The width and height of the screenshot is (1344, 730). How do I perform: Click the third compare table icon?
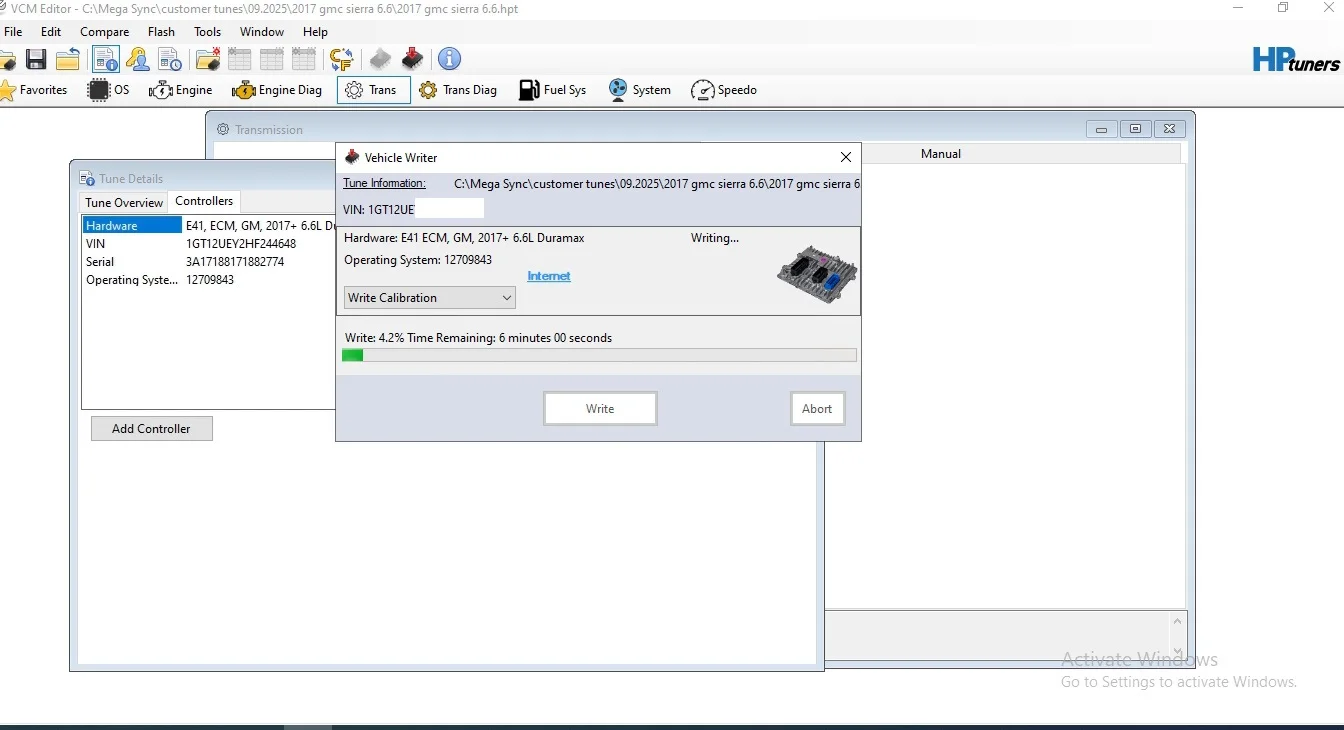[x=304, y=60]
